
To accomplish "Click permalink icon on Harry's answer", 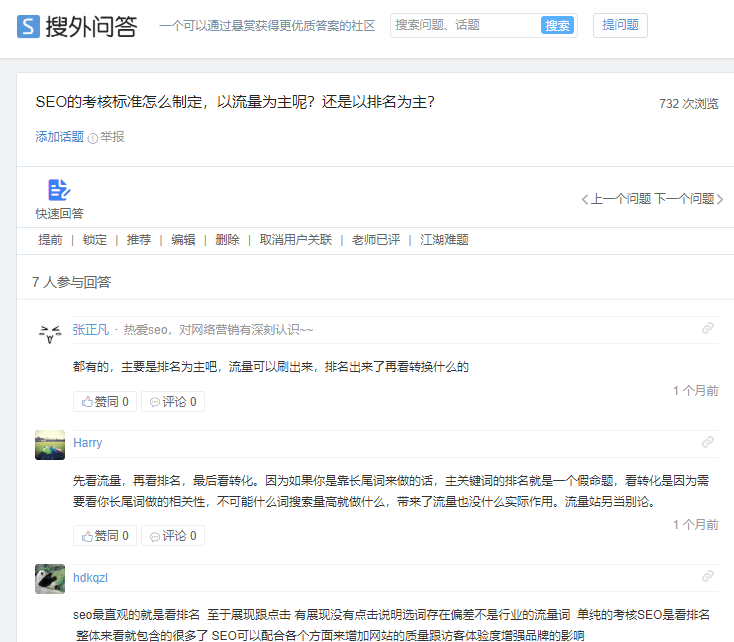I will point(708,442).
